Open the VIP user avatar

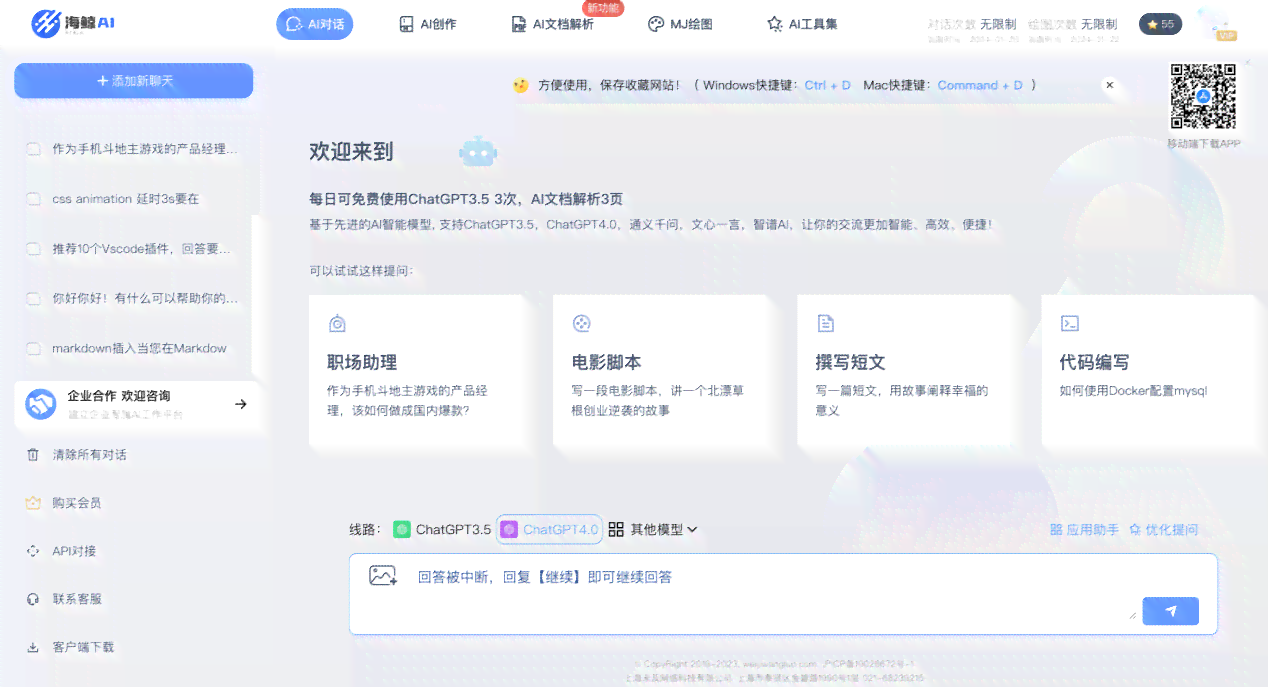pos(1217,24)
